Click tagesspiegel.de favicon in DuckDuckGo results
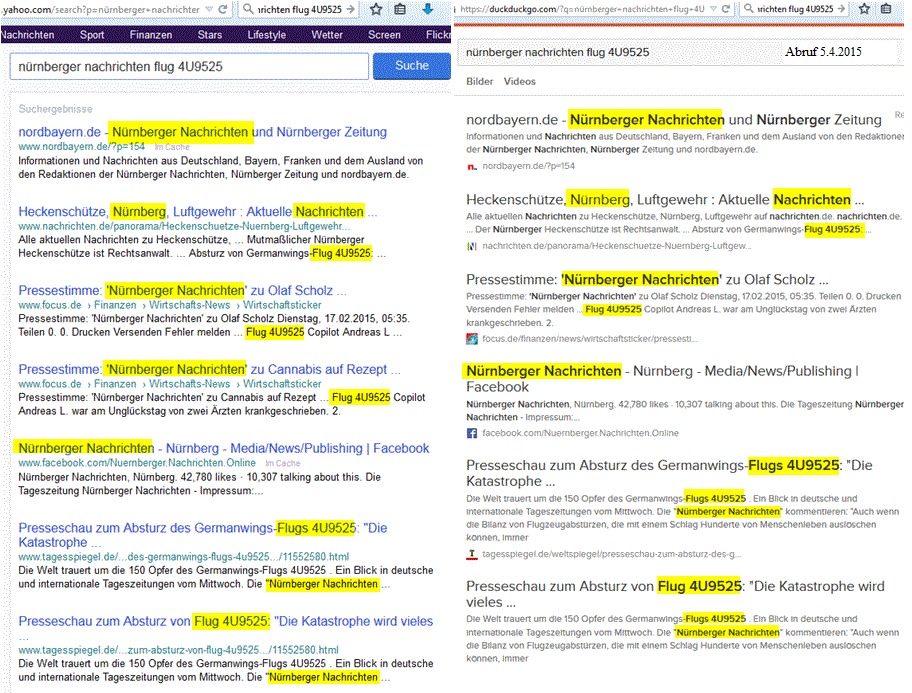 pos(472,555)
